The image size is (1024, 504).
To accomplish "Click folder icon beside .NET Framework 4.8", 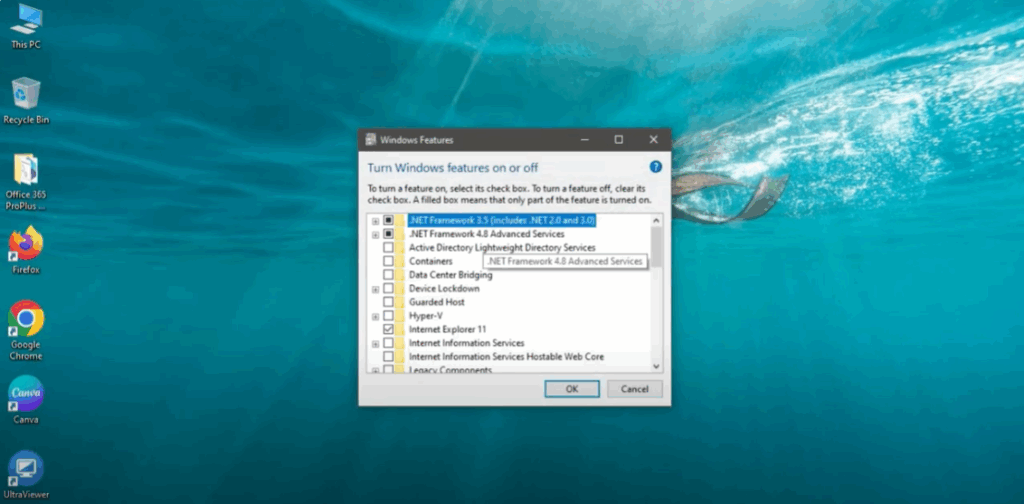I will [x=400, y=234].
